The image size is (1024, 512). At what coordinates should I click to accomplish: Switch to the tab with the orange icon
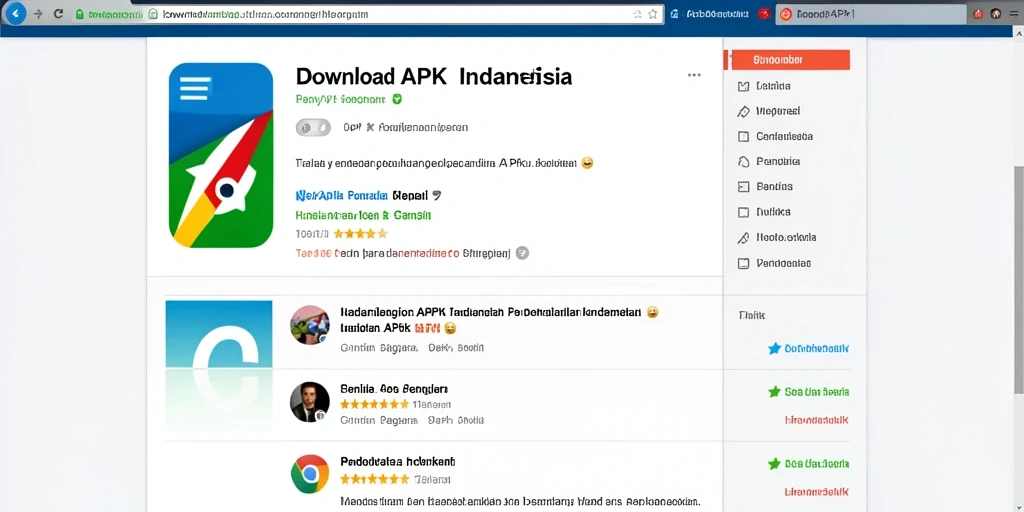(871, 14)
